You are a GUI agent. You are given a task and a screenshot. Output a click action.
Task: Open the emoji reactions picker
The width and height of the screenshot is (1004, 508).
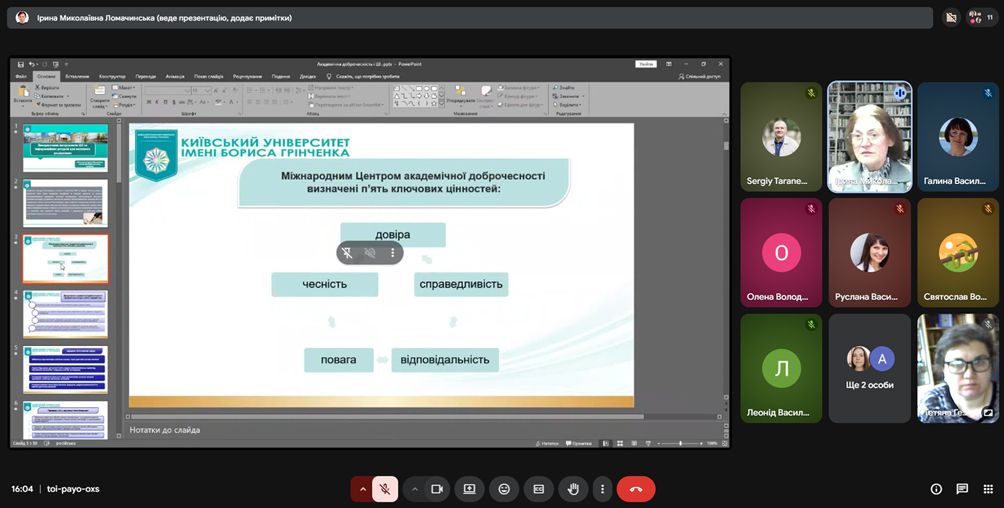(x=504, y=489)
